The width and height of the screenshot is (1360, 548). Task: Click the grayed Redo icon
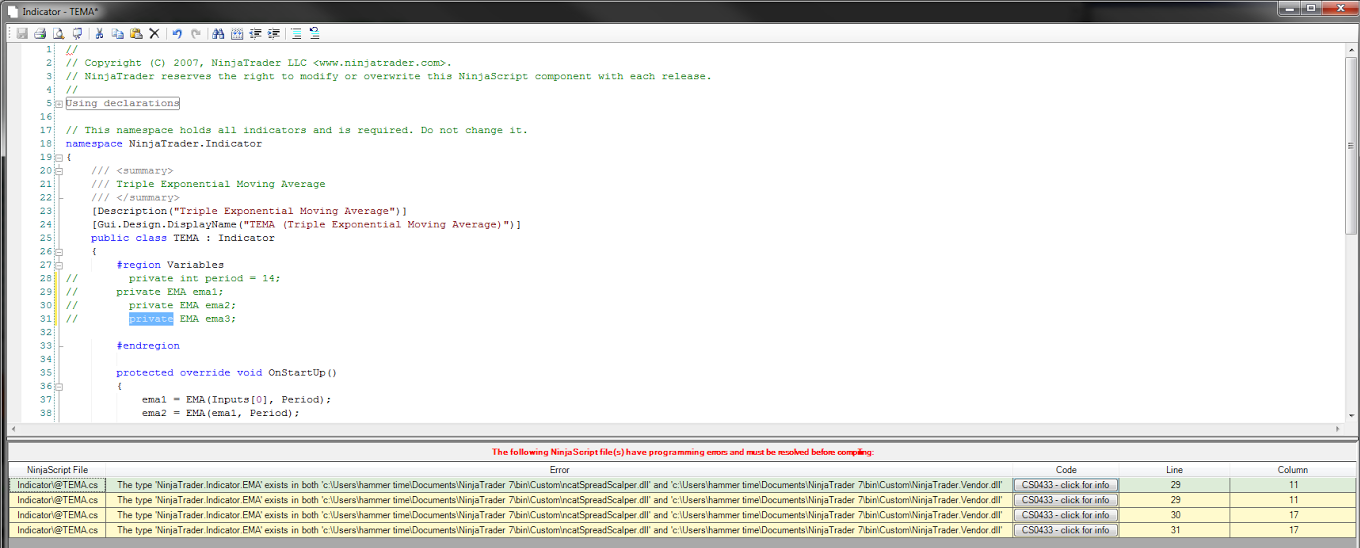195,33
